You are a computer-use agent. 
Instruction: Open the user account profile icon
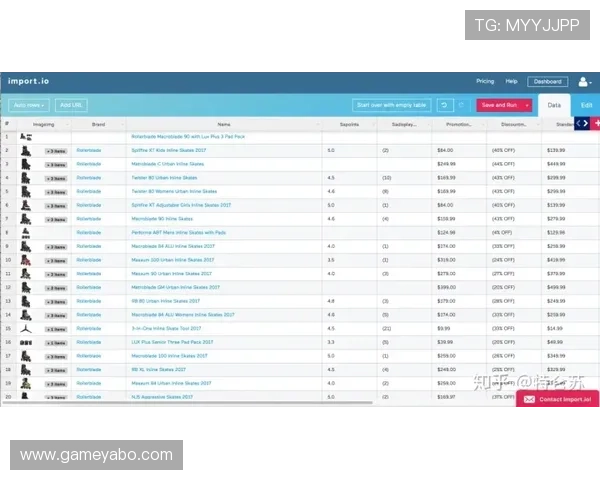[x=584, y=81]
